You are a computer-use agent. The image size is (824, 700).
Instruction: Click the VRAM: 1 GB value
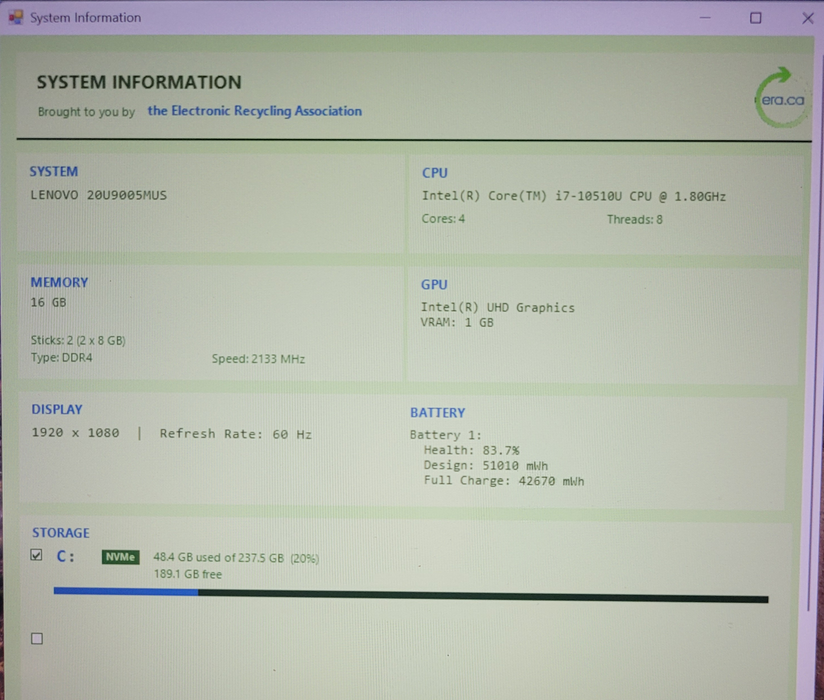pyautogui.click(x=457, y=322)
